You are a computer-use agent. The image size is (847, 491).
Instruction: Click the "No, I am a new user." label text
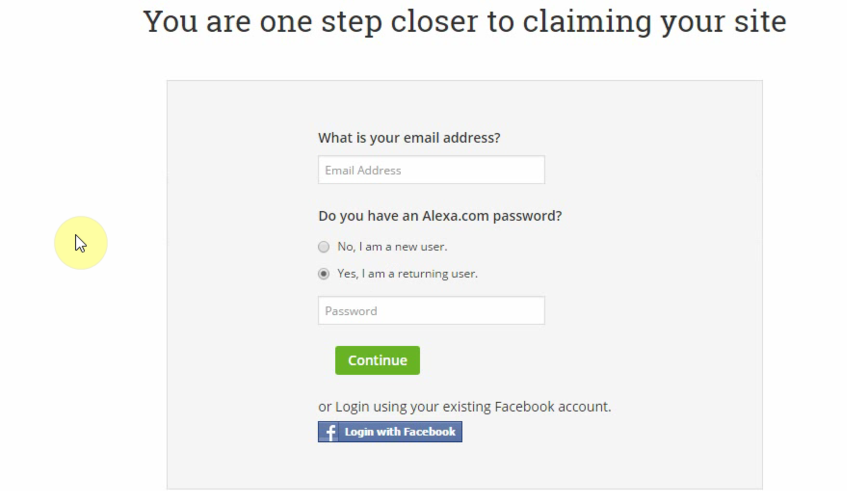tap(392, 247)
